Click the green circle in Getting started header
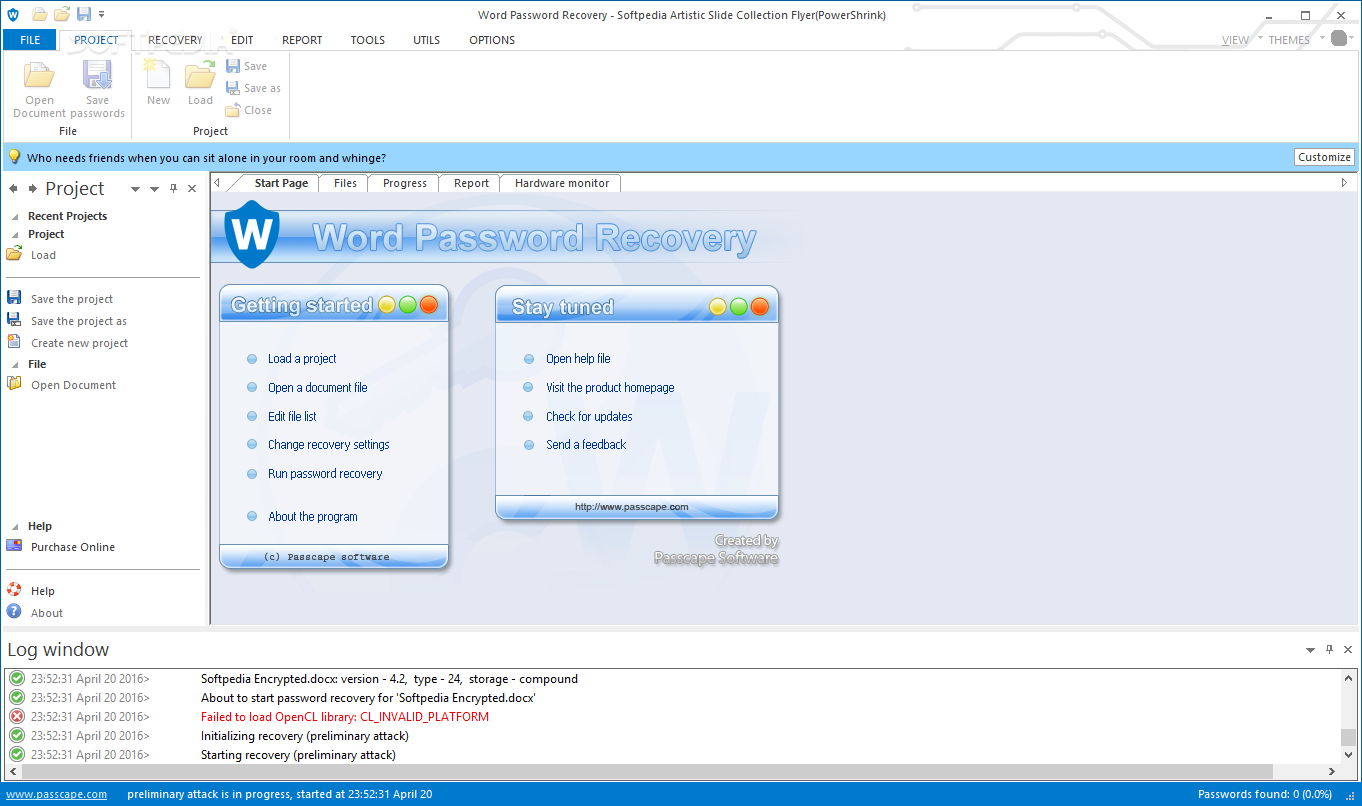 pyautogui.click(x=408, y=305)
